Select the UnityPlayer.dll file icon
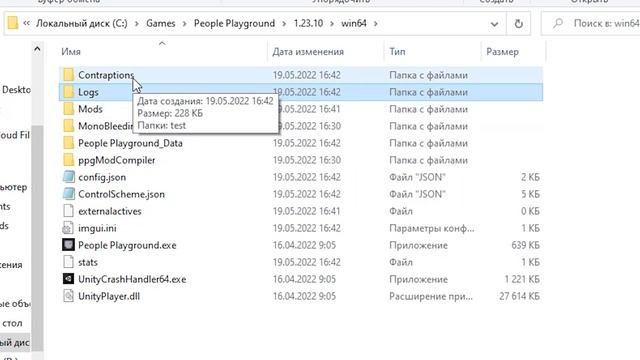The width and height of the screenshot is (640, 360). [69, 296]
